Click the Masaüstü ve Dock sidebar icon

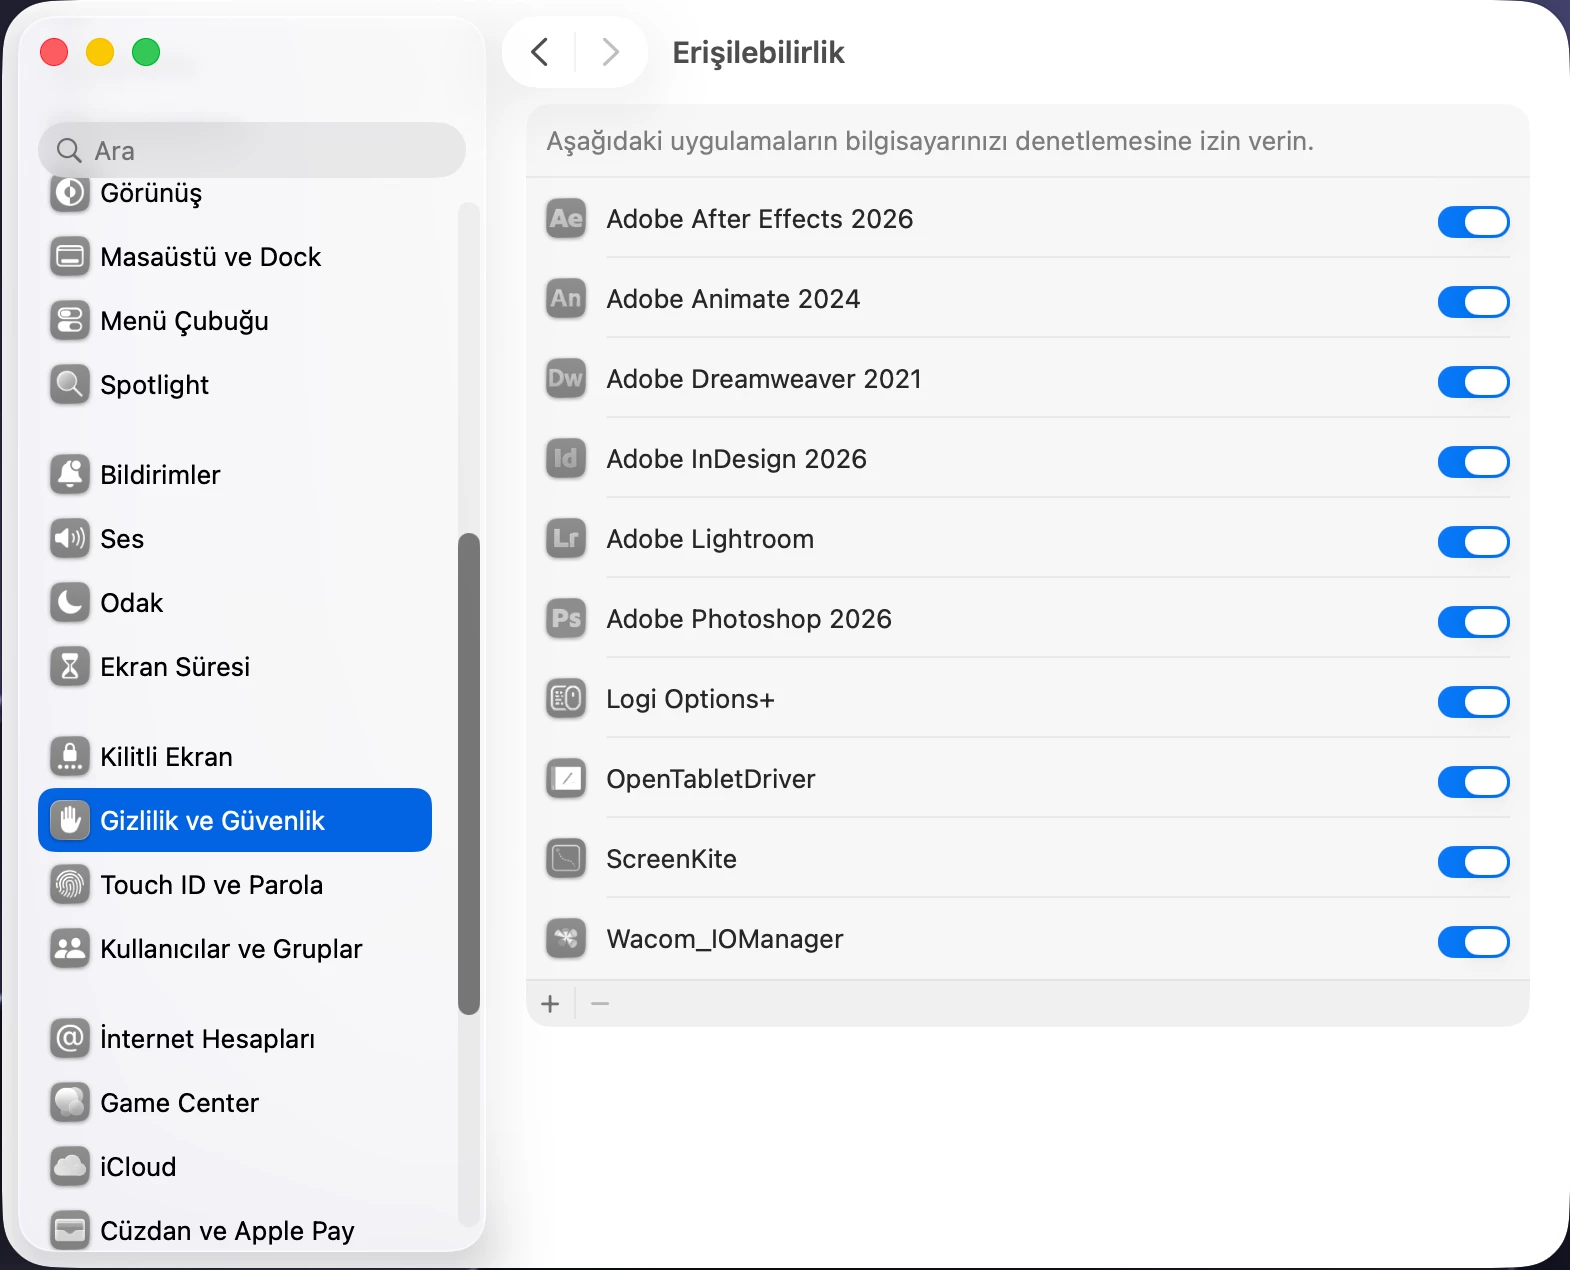(70, 257)
